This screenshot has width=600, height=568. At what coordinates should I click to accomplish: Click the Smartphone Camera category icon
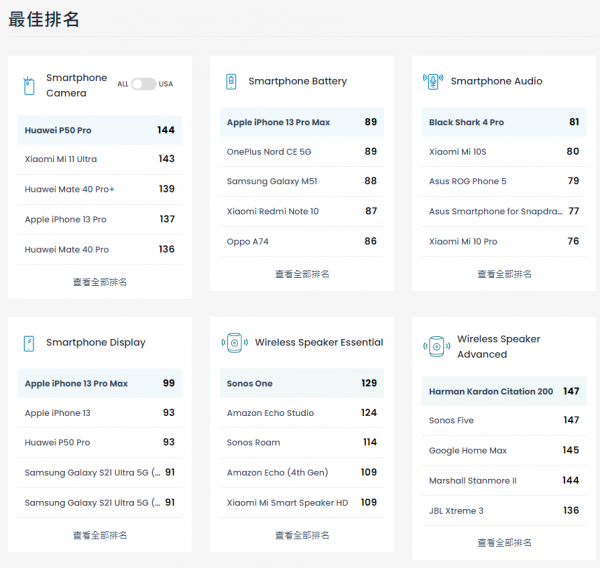click(29, 86)
